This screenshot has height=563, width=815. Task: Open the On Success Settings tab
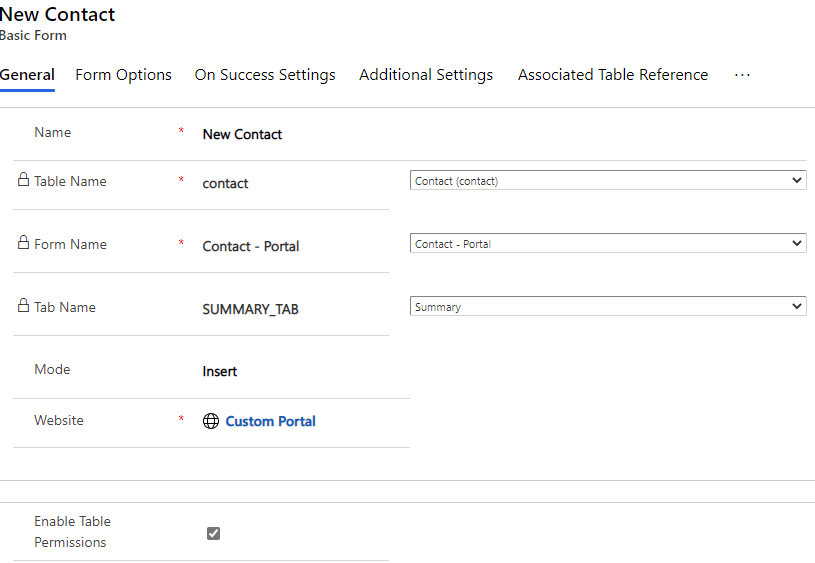pos(265,75)
